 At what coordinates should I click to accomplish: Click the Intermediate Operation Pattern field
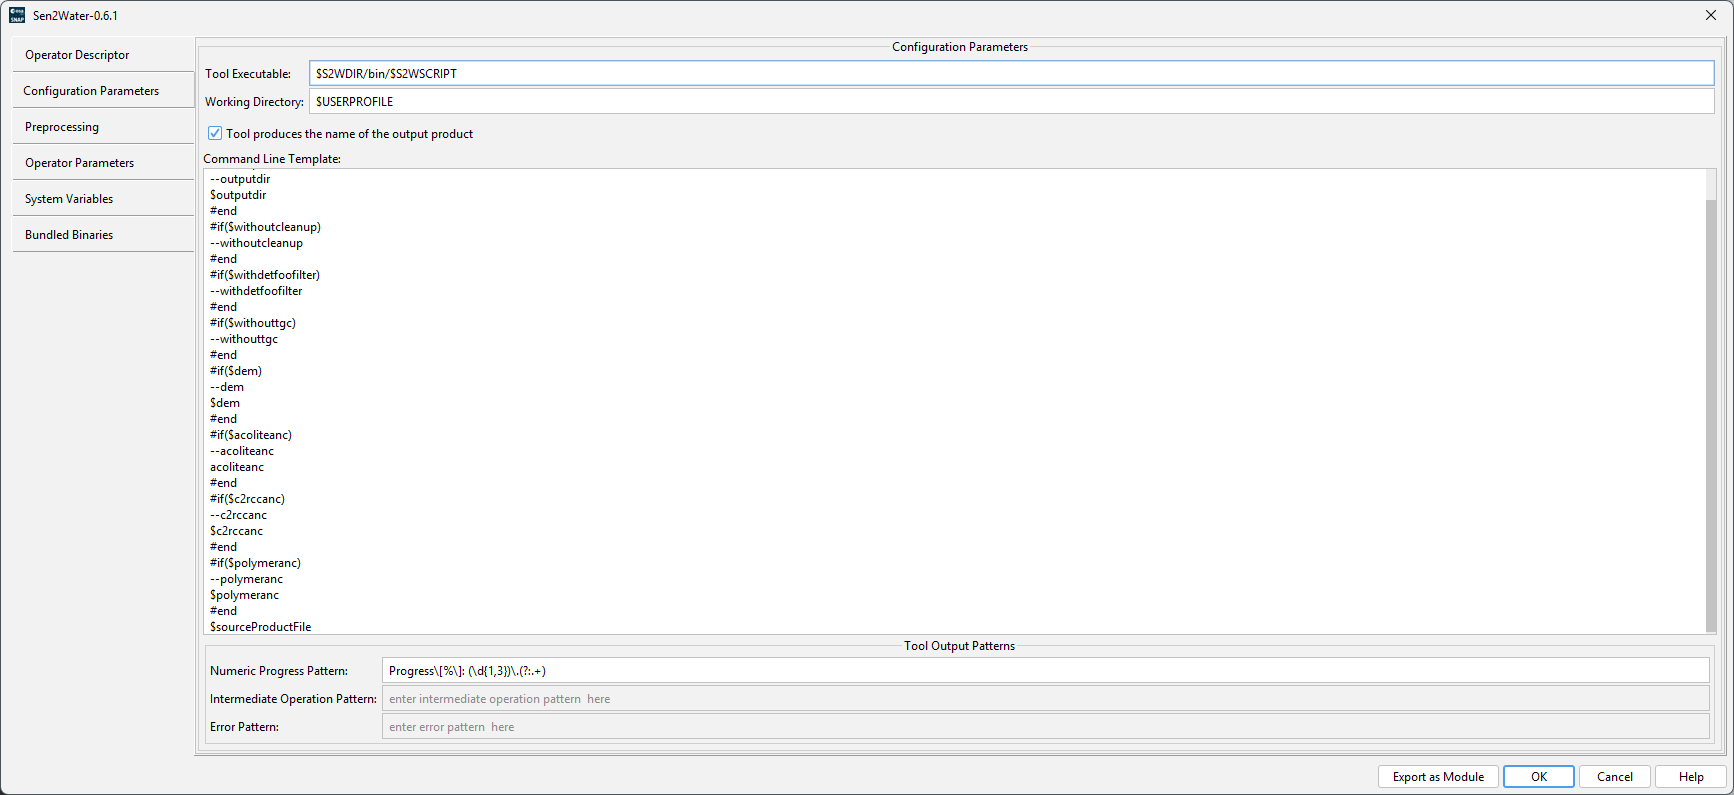point(1045,699)
